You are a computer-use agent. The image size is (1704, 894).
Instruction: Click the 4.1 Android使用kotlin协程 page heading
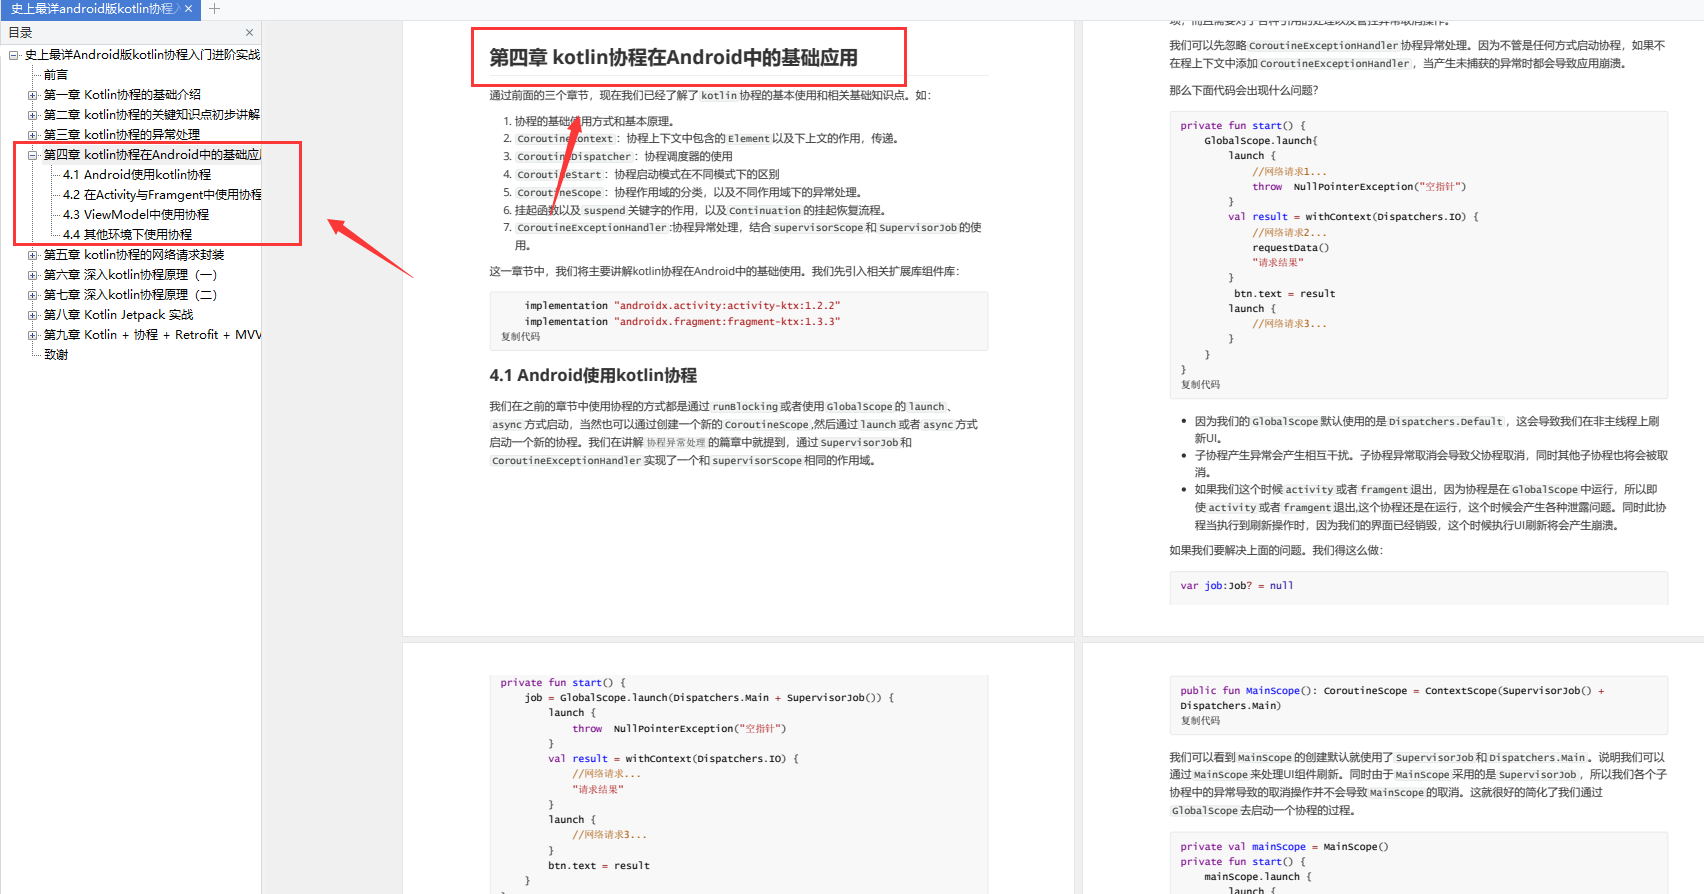pyautogui.click(x=593, y=376)
